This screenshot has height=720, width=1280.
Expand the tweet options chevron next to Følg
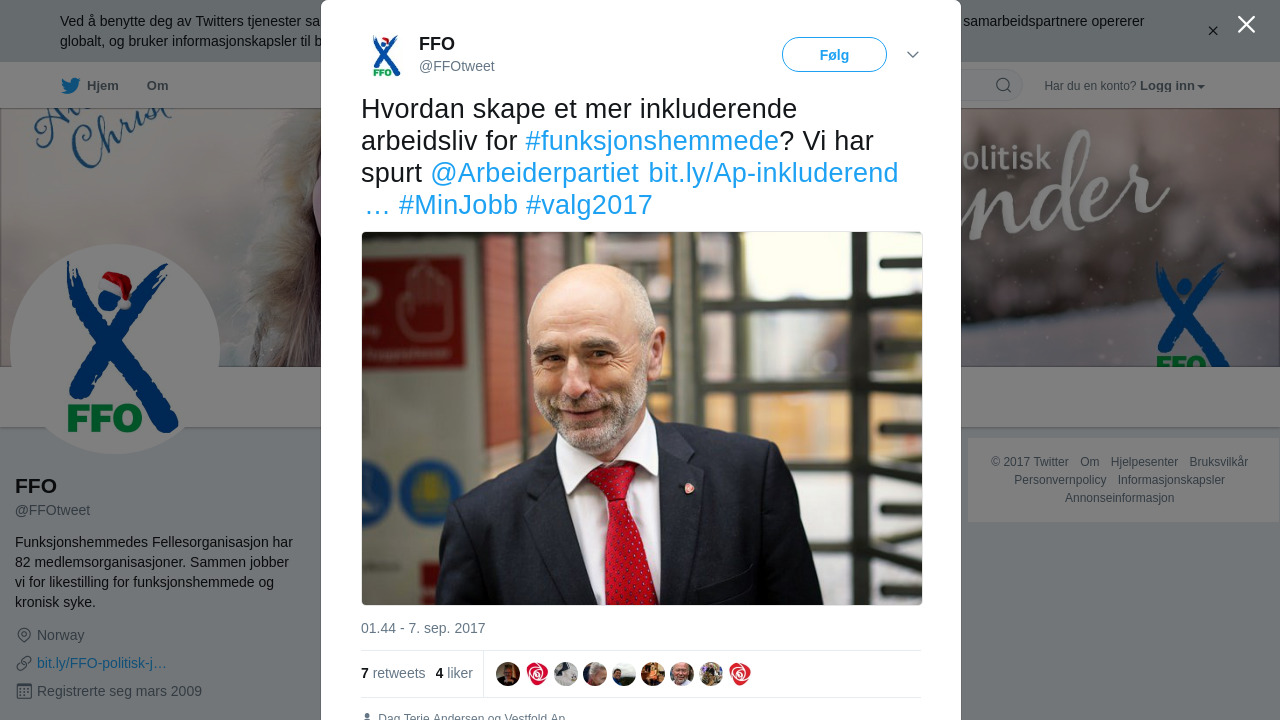pyautogui.click(x=913, y=55)
